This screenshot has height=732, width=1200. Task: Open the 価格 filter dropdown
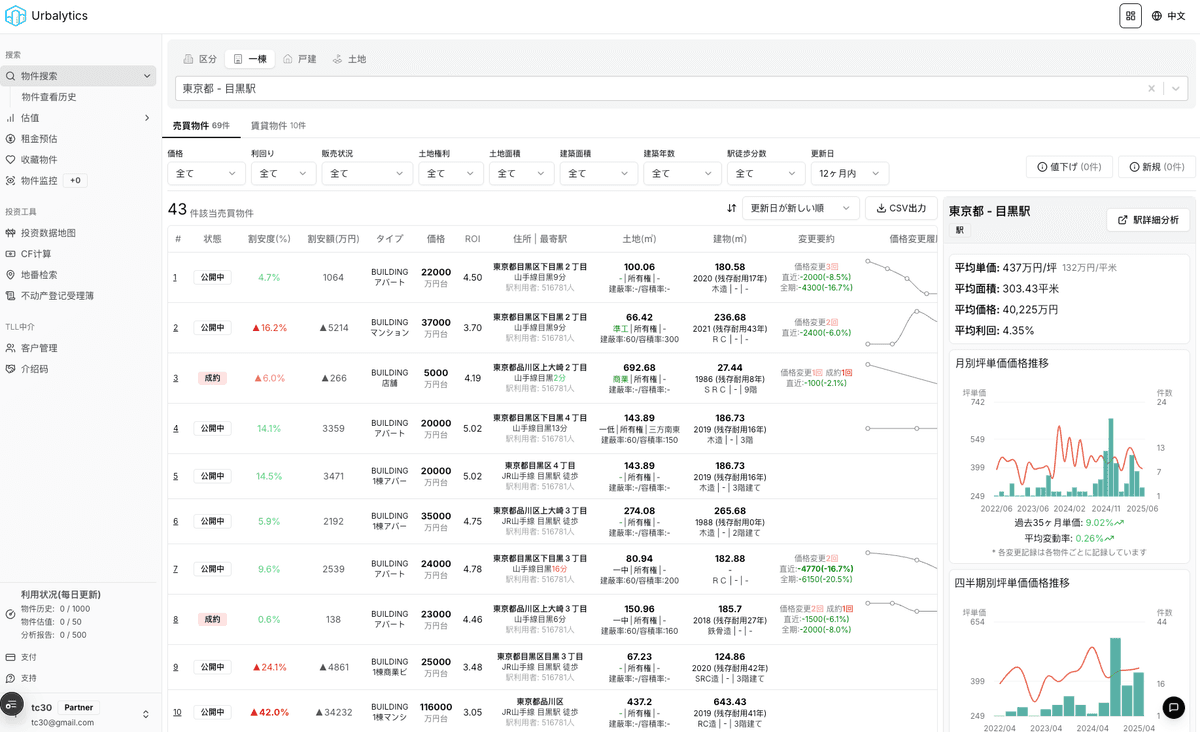pos(206,174)
